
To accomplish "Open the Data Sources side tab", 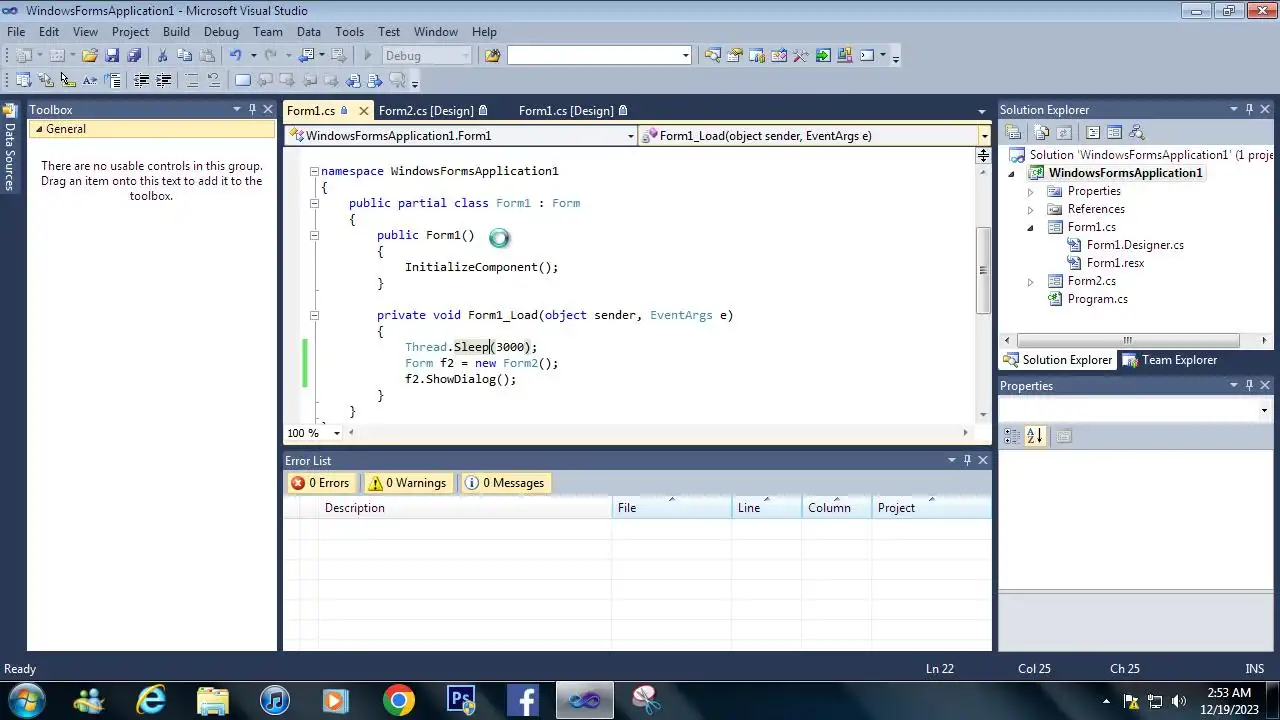I will (9, 148).
